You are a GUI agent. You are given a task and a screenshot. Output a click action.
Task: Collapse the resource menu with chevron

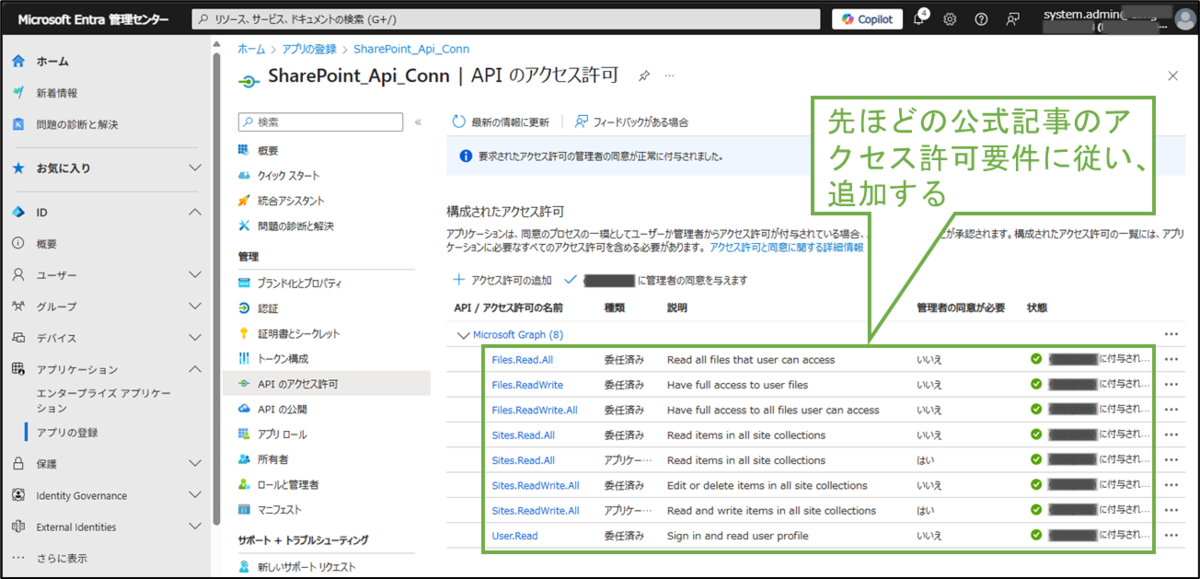418,122
